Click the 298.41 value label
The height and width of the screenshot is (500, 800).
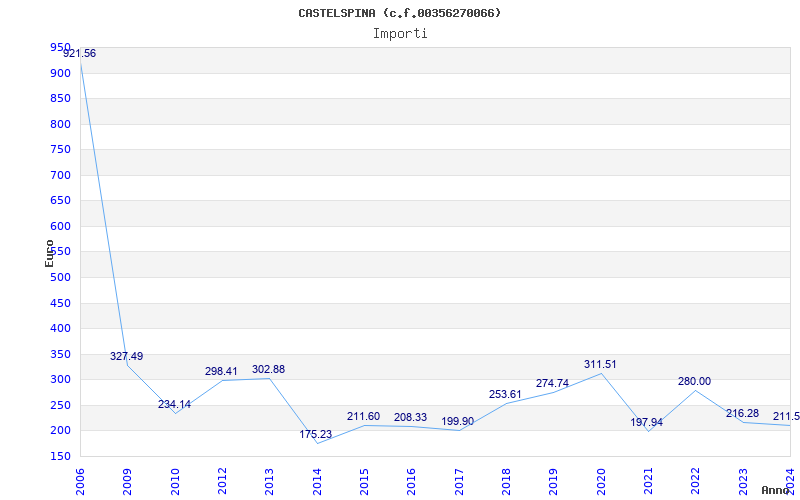221,371
